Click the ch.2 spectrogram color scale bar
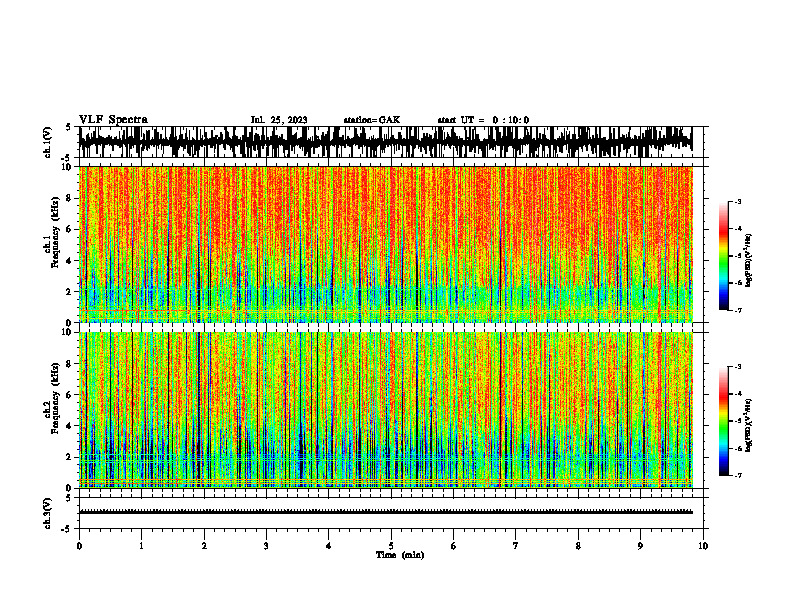The width and height of the screenshot is (792, 612). (x=724, y=421)
